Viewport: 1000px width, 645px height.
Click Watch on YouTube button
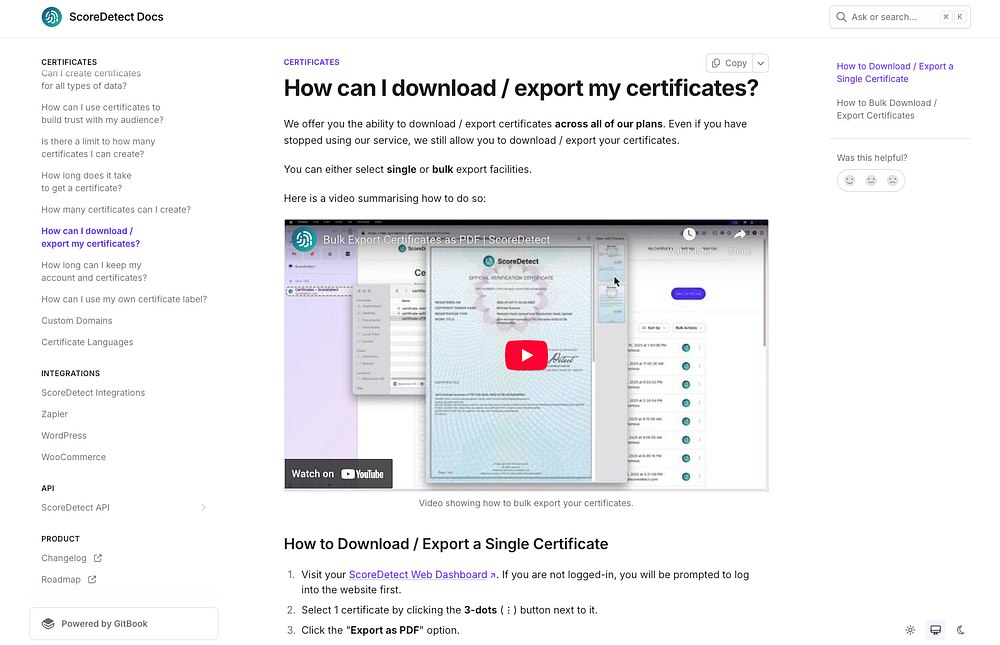338,473
